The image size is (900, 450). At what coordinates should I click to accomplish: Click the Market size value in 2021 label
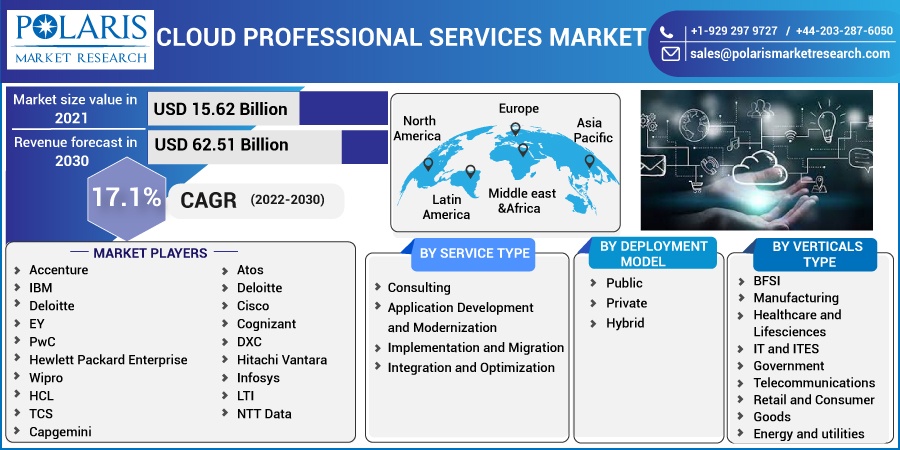75,108
